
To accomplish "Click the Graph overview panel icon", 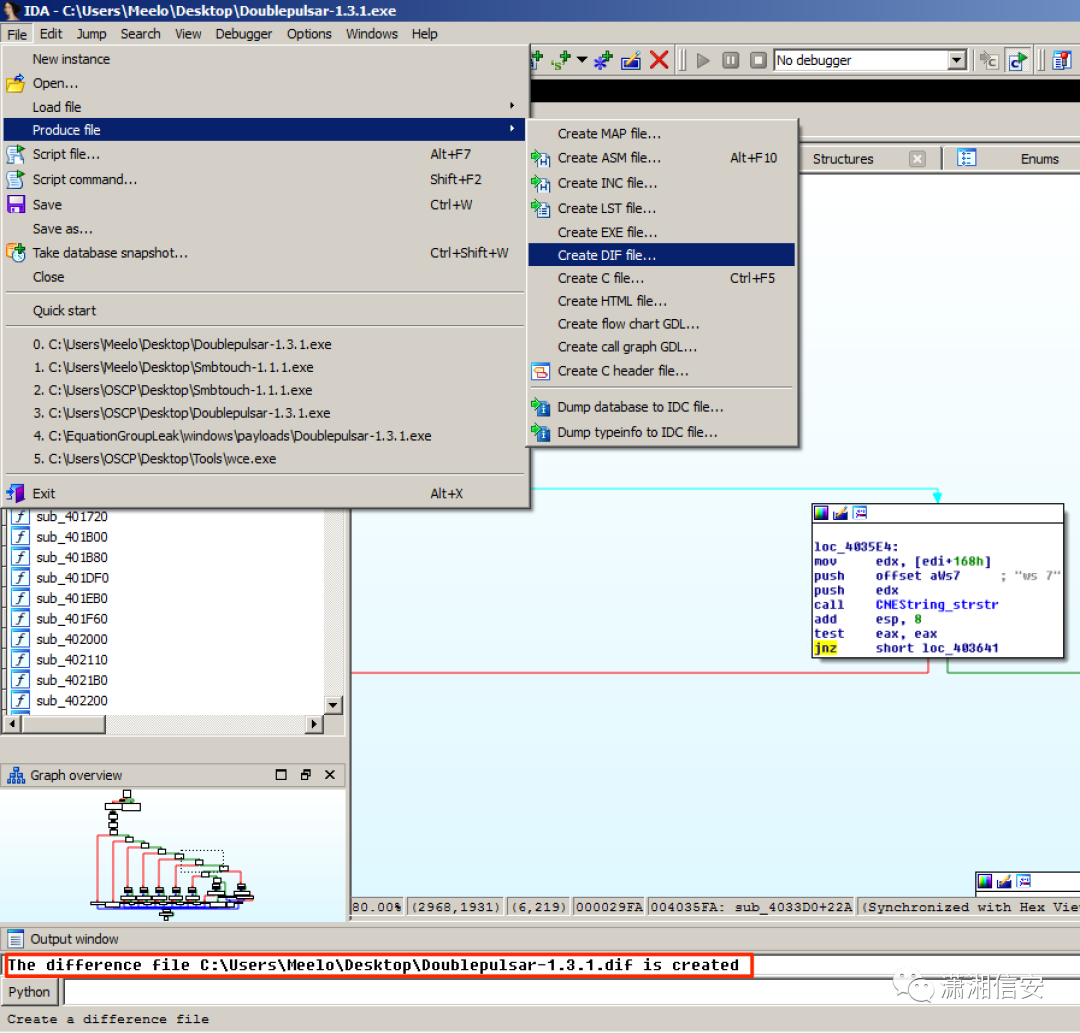I will (16, 776).
